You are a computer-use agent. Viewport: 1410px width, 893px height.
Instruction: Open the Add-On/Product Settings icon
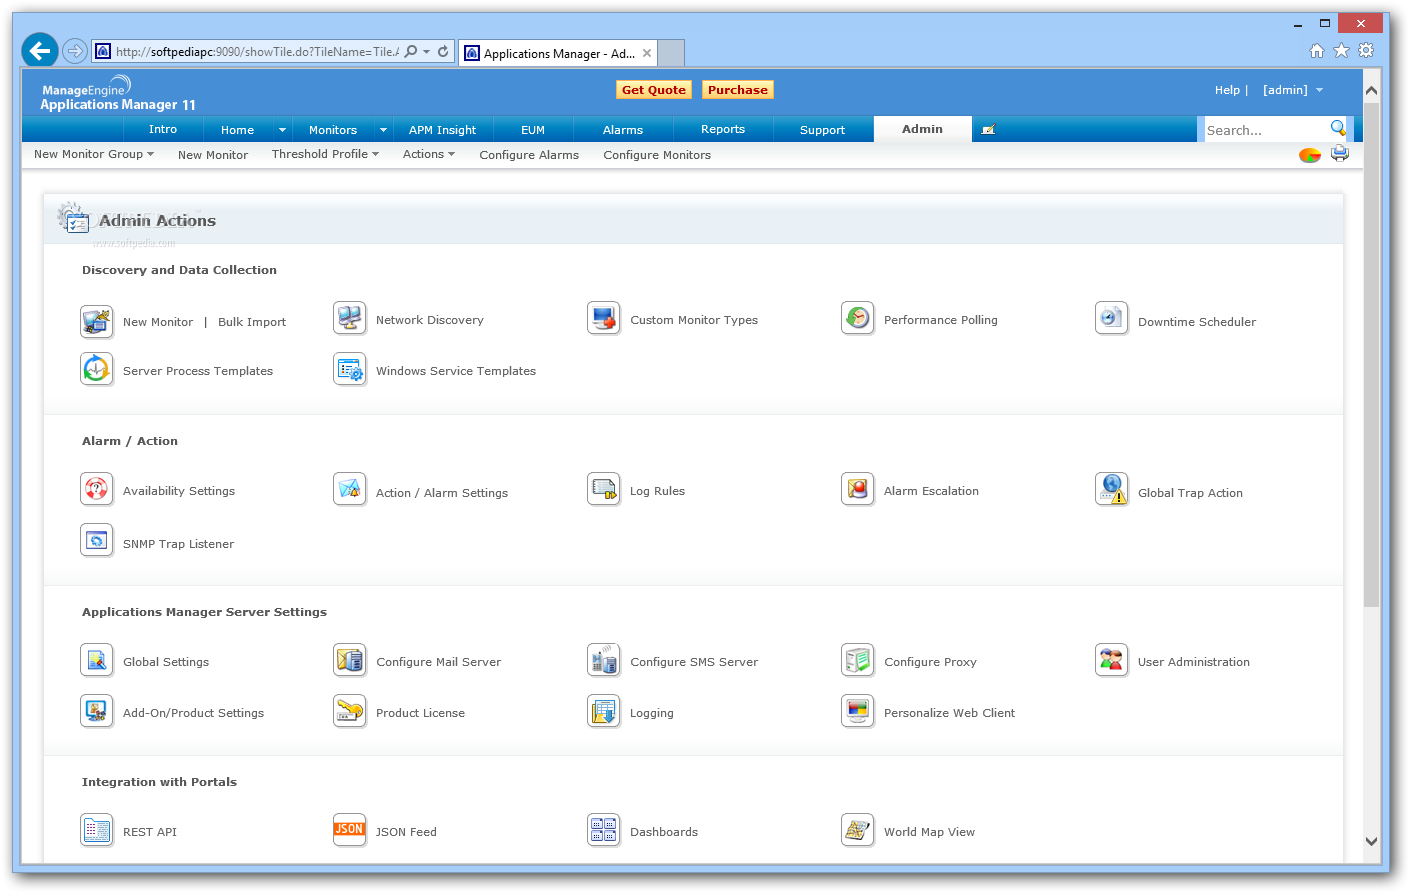pyautogui.click(x=97, y=712)
